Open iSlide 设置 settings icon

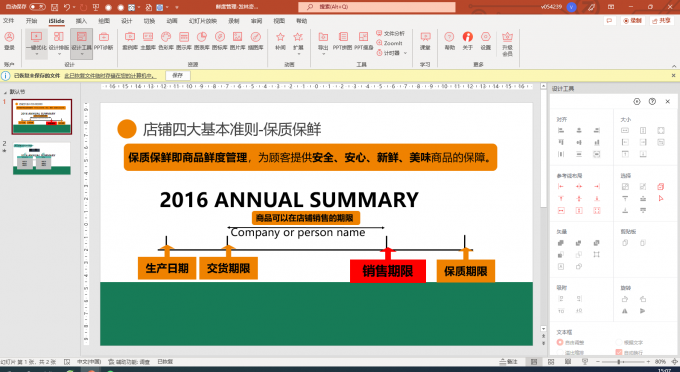pyautogui.click(x=486, y=41)
